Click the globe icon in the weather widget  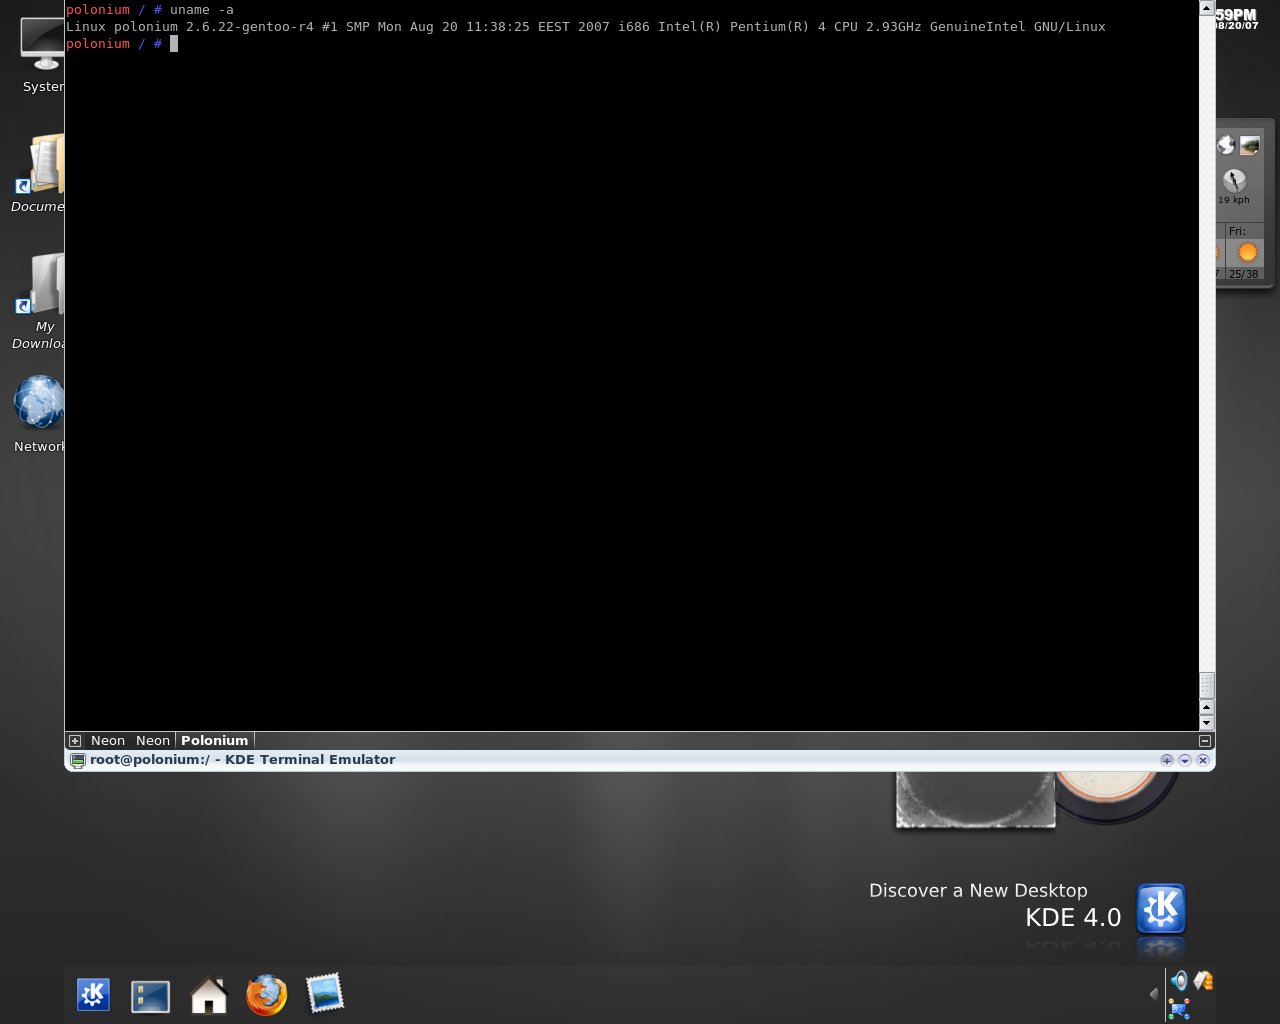tap(1226, 146)
